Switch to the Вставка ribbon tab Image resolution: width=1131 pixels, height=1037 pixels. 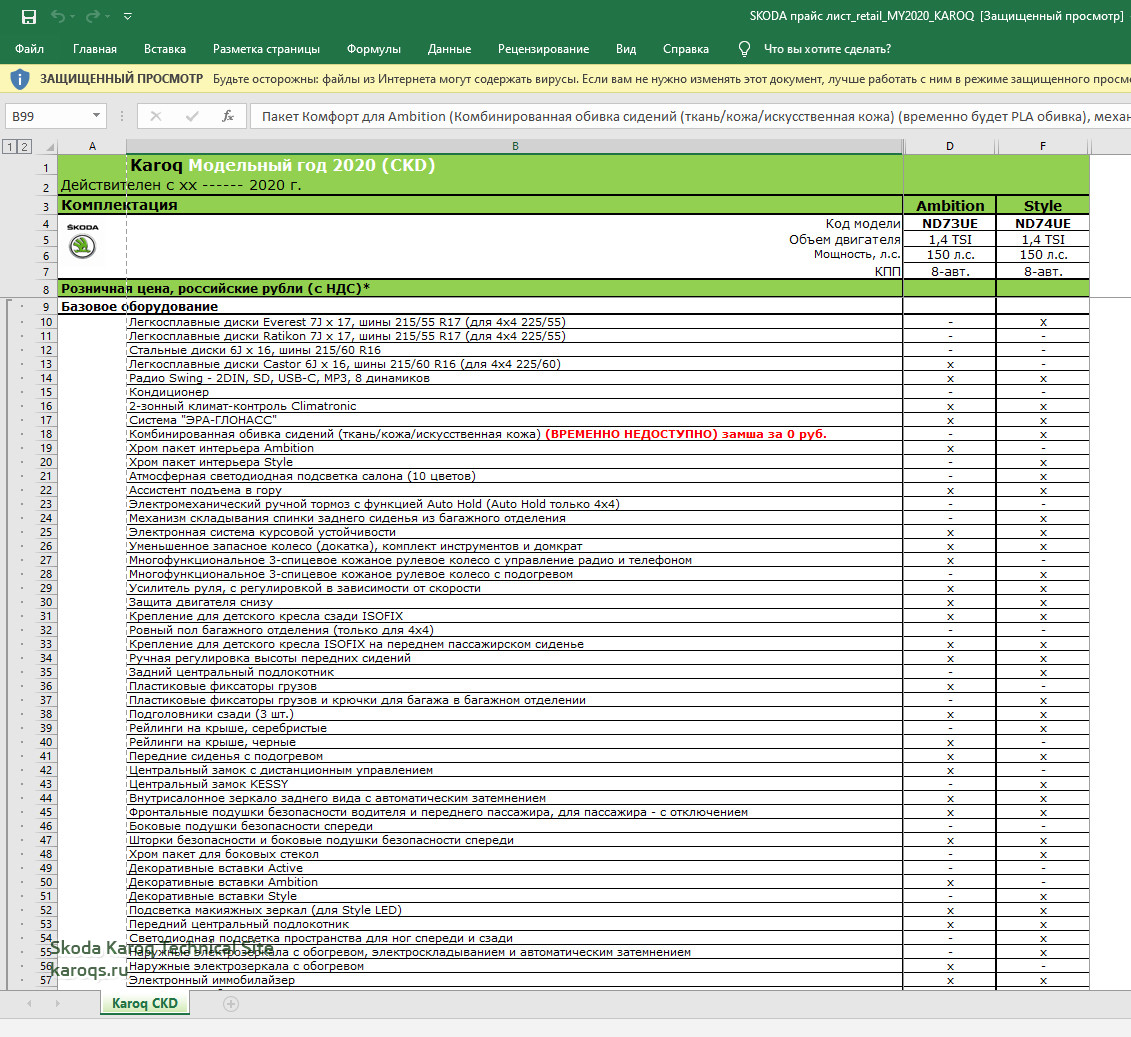click(164, 49)
